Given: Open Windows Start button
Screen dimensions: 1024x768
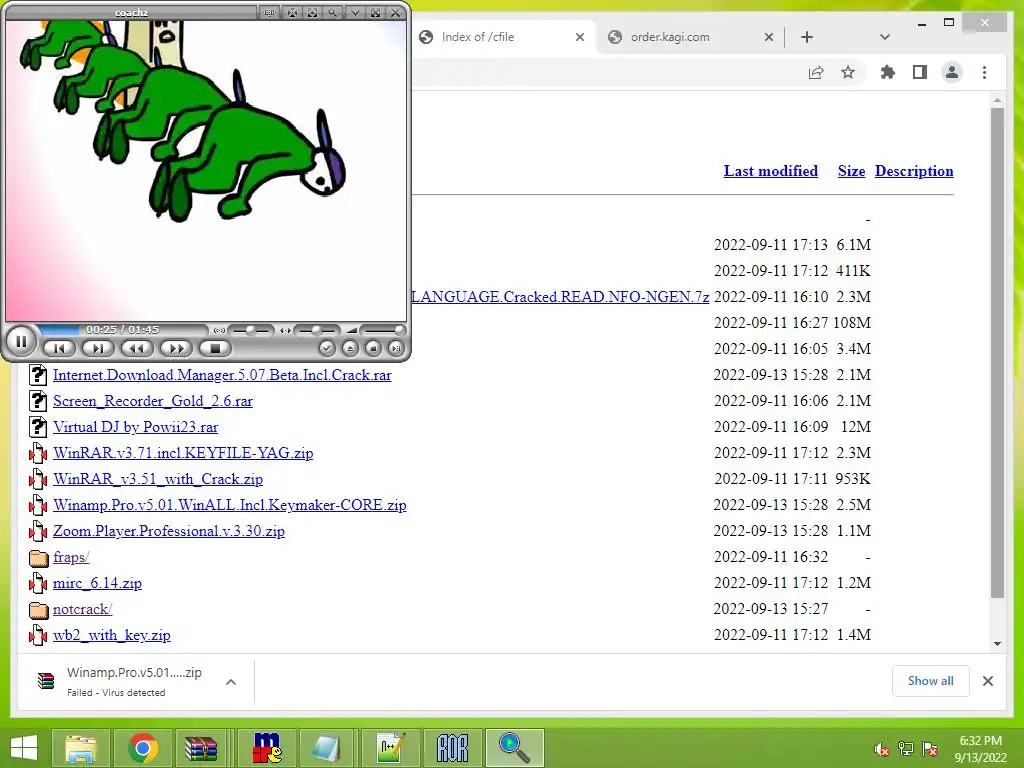Looking at the screenshot, I should [24, 748].
